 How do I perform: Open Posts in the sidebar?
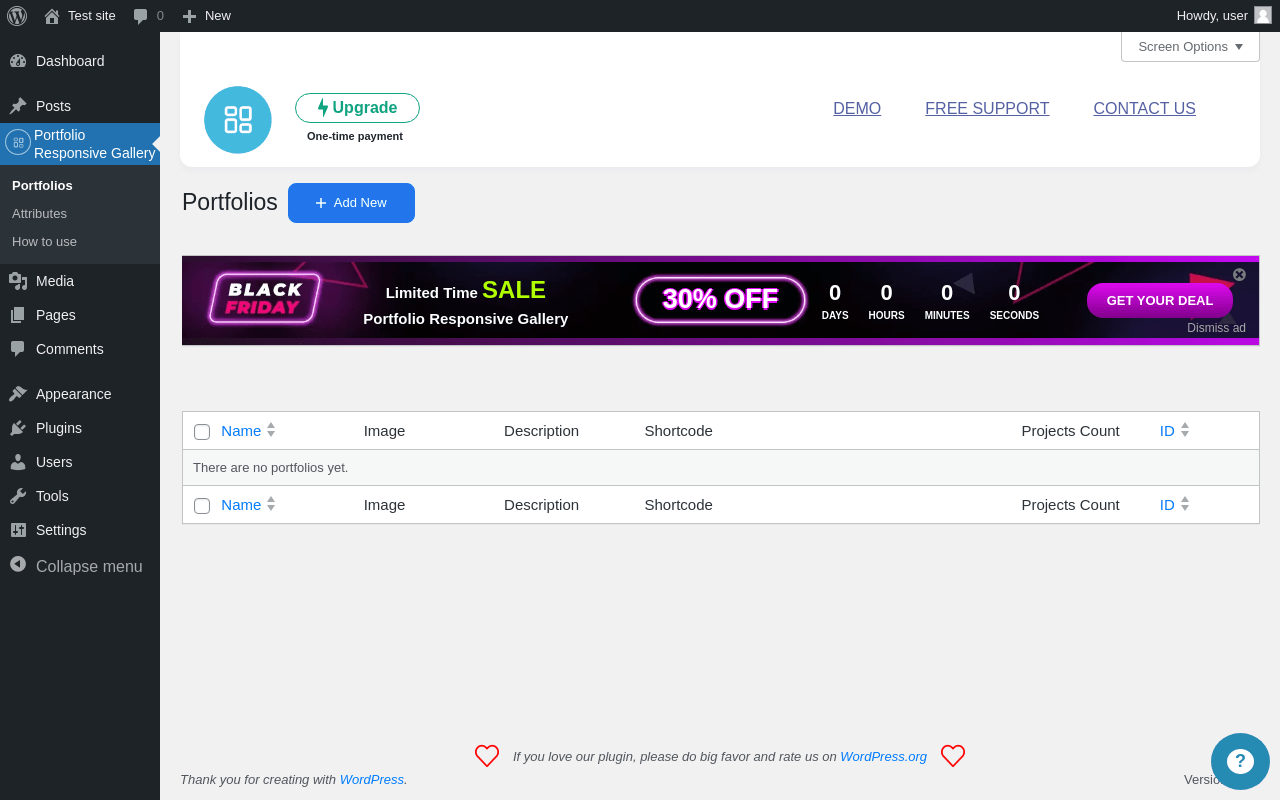coord(80,106)
